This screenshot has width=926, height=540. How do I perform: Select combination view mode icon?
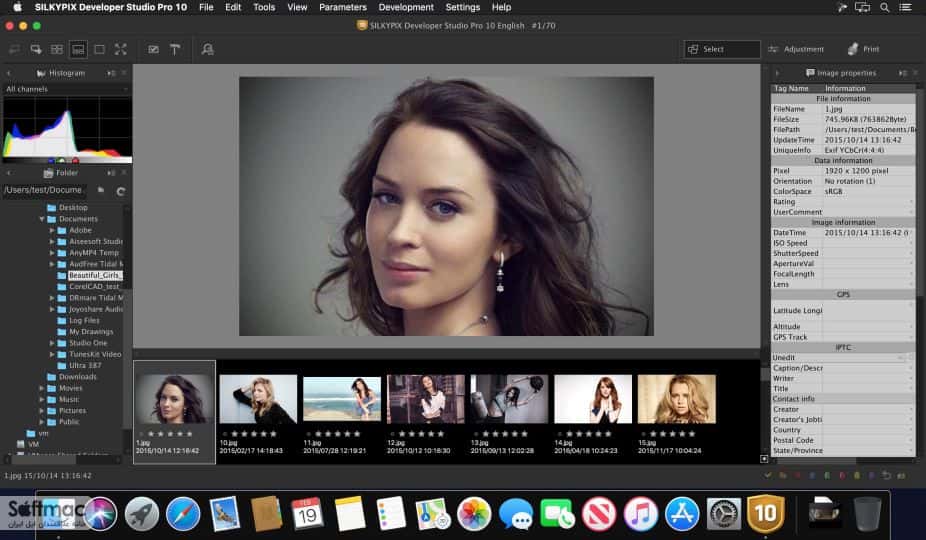(78, 50)
